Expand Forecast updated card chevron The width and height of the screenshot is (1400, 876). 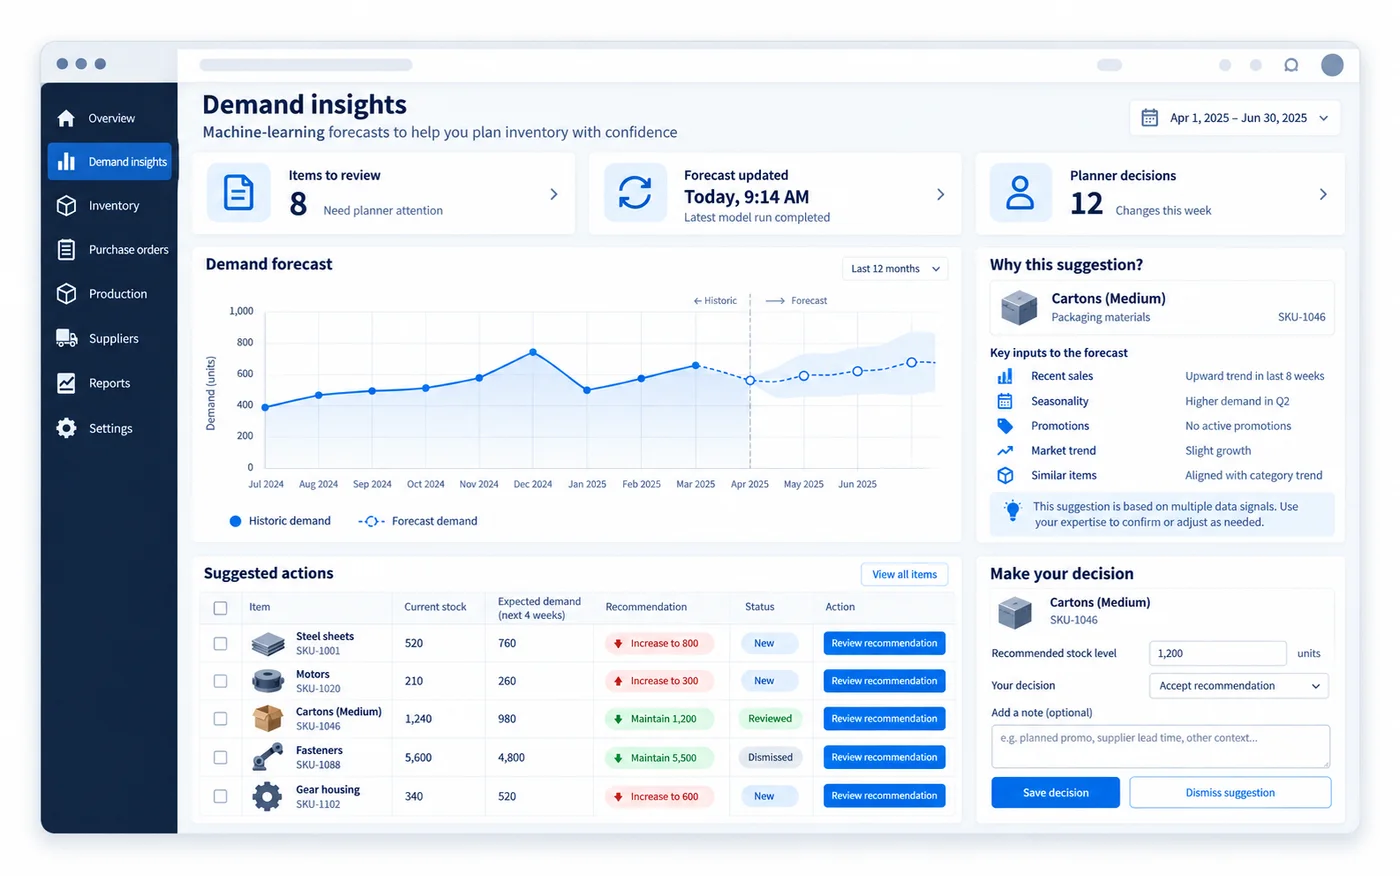940,194
